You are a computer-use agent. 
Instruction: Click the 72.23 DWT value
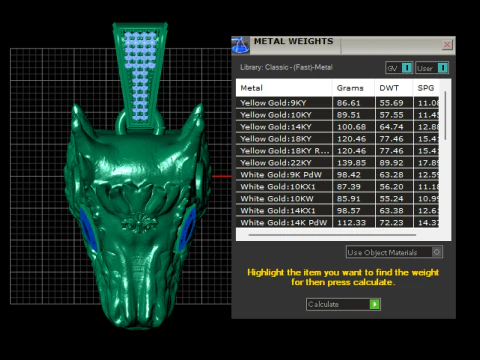391,223
